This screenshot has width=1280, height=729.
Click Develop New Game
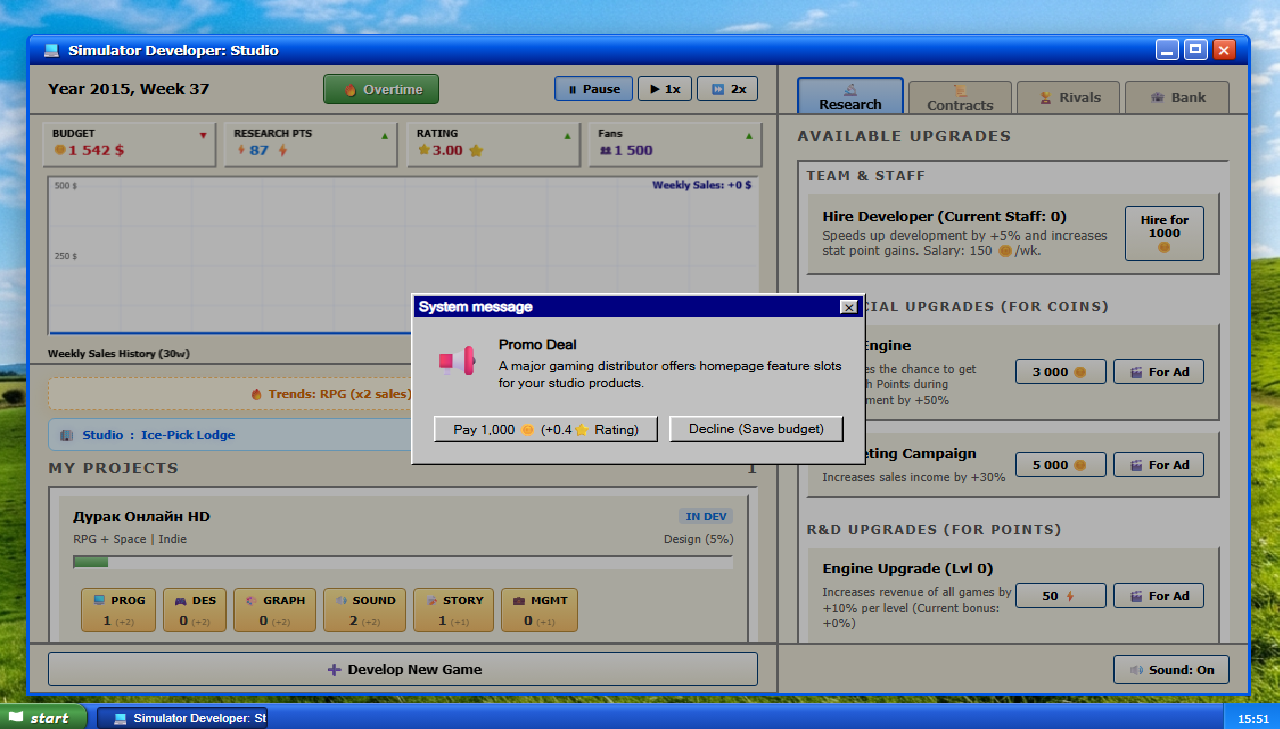[403, 669]
